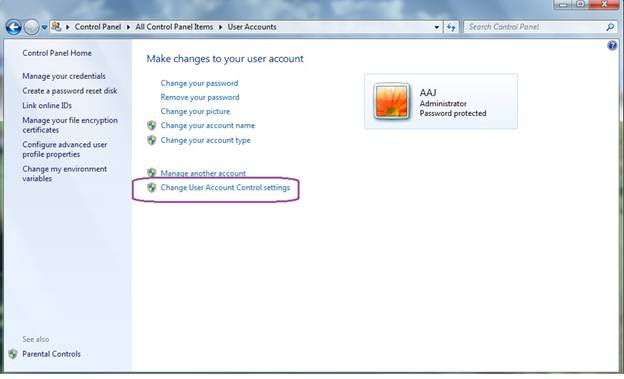The height and width of the screenshot is (379, 624).
Task: Open Link online IDs
Action: (x=47, y=105)
